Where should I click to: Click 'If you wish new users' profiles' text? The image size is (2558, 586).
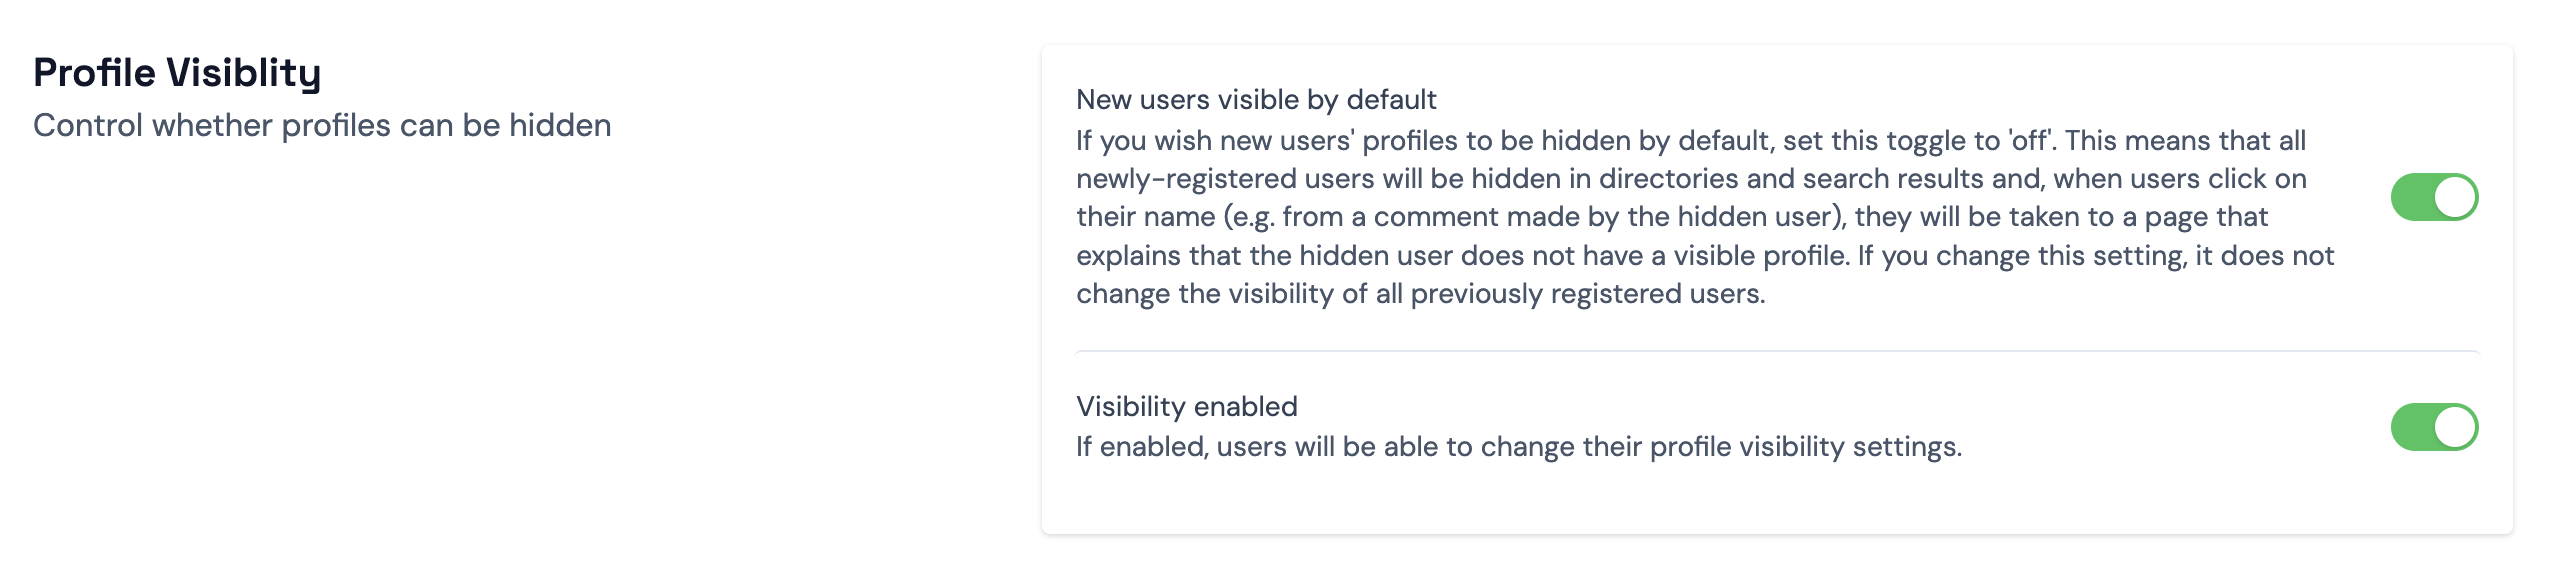tap(1265, 141)
